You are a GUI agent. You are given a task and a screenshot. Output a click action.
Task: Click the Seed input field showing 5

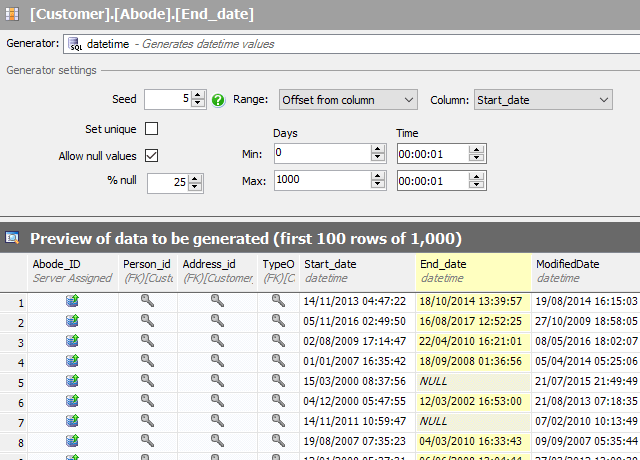168,99
